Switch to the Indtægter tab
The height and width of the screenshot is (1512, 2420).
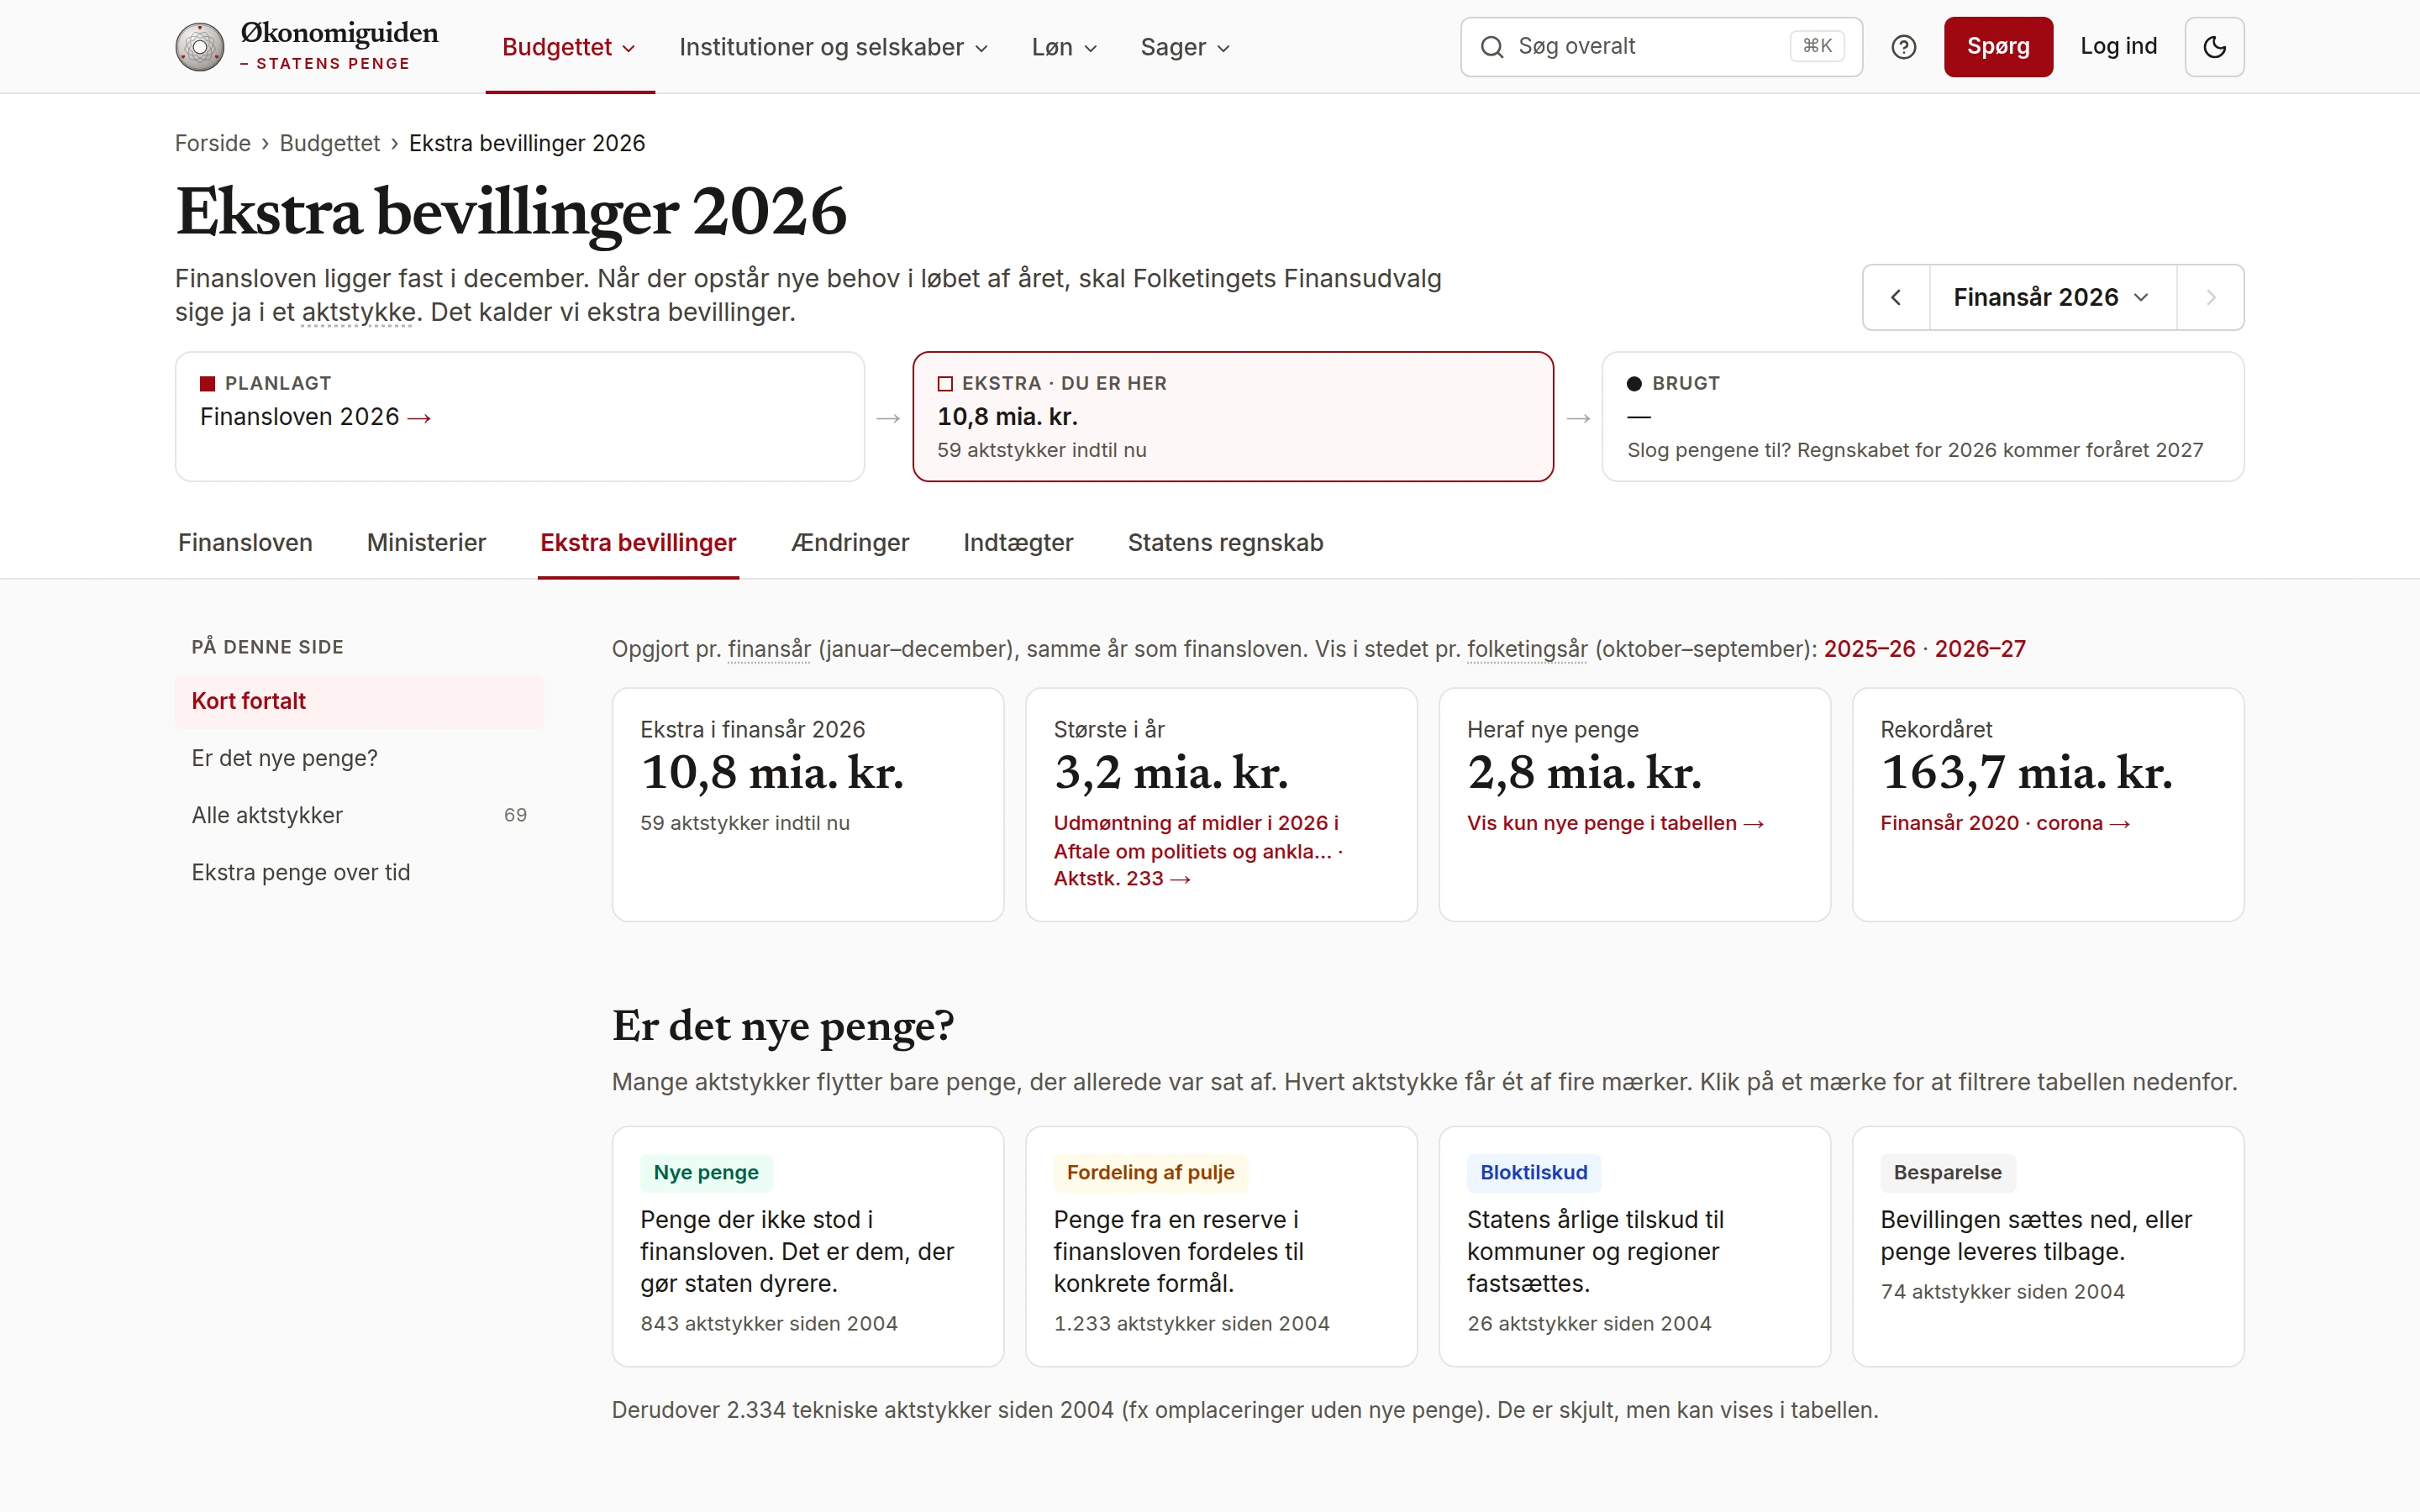(x=1018, y=543)
